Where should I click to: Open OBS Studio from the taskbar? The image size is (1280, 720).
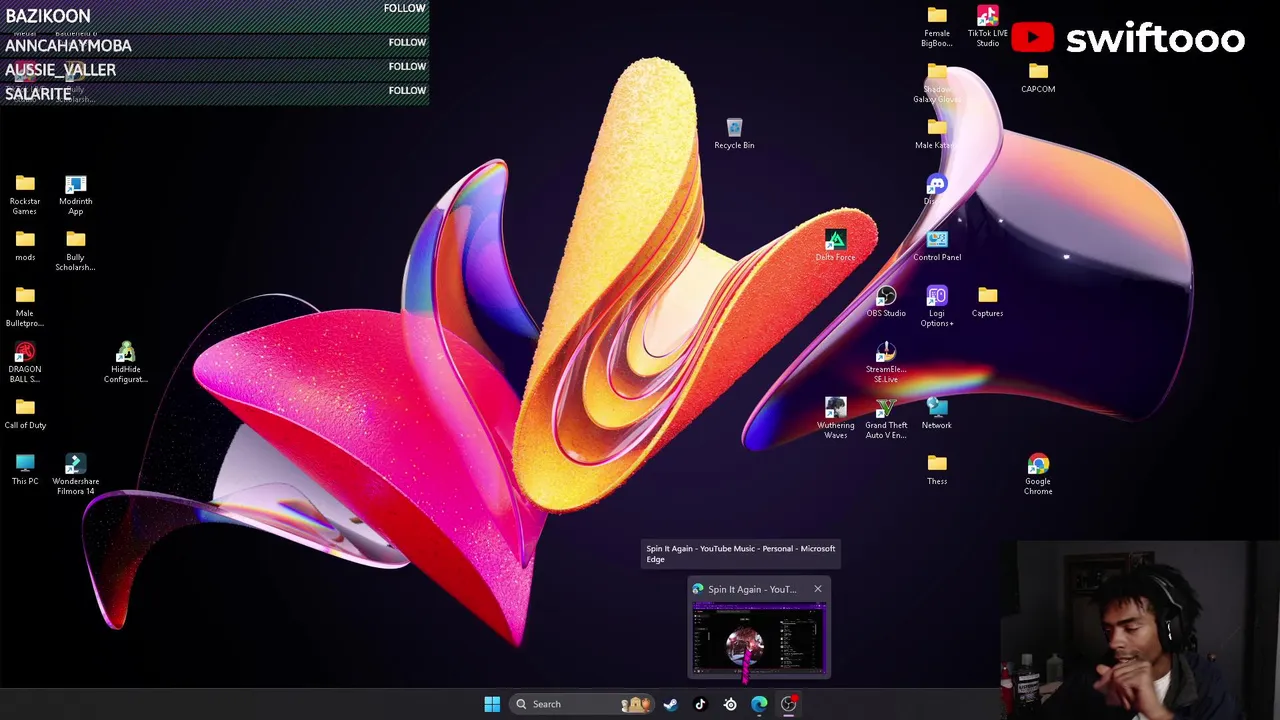[x=789, y=704]
